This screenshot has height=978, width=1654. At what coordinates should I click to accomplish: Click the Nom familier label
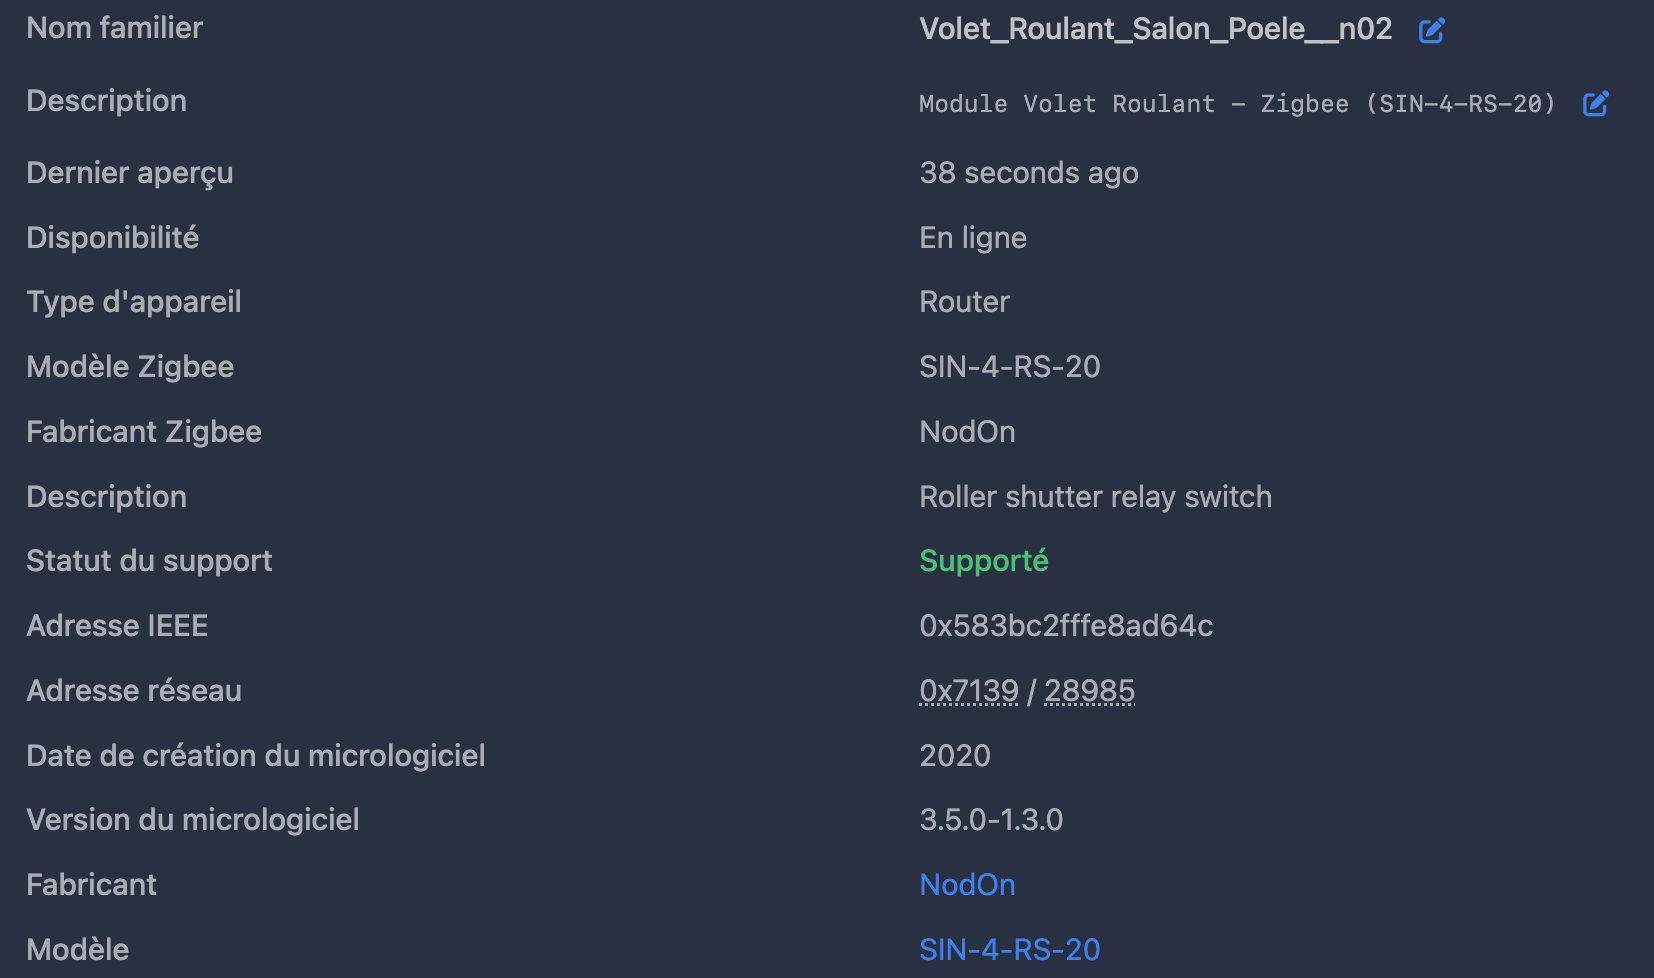coord(114,28)
